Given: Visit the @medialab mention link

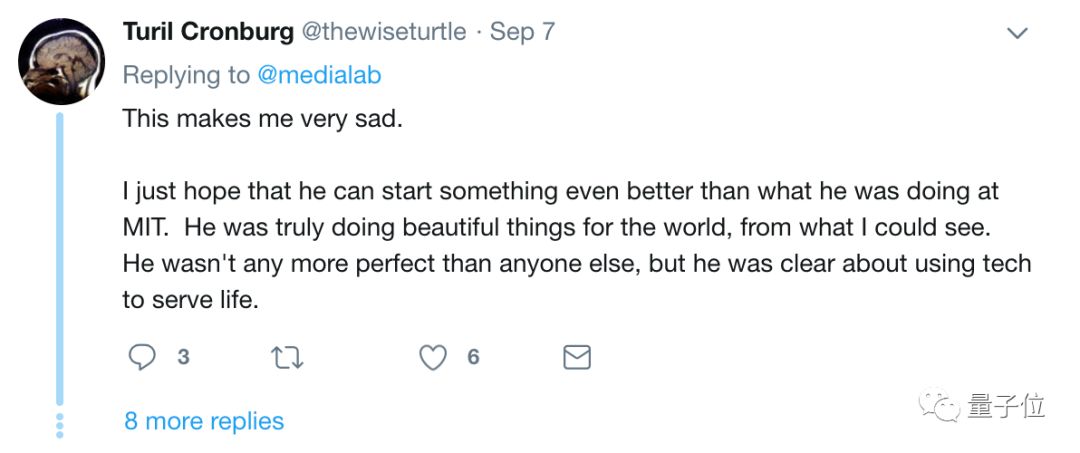Looking at the screenshot, I should pyautogui.click(x=321, y=75).
